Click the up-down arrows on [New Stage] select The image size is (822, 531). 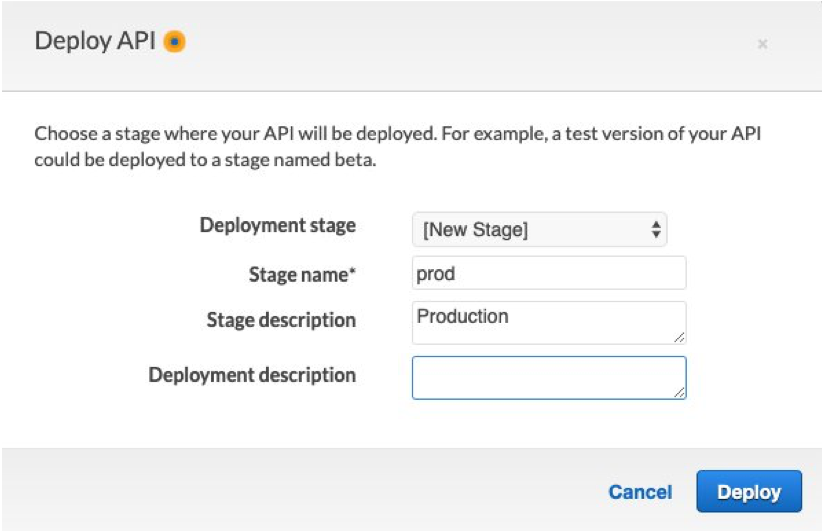[x=656, y=230]
